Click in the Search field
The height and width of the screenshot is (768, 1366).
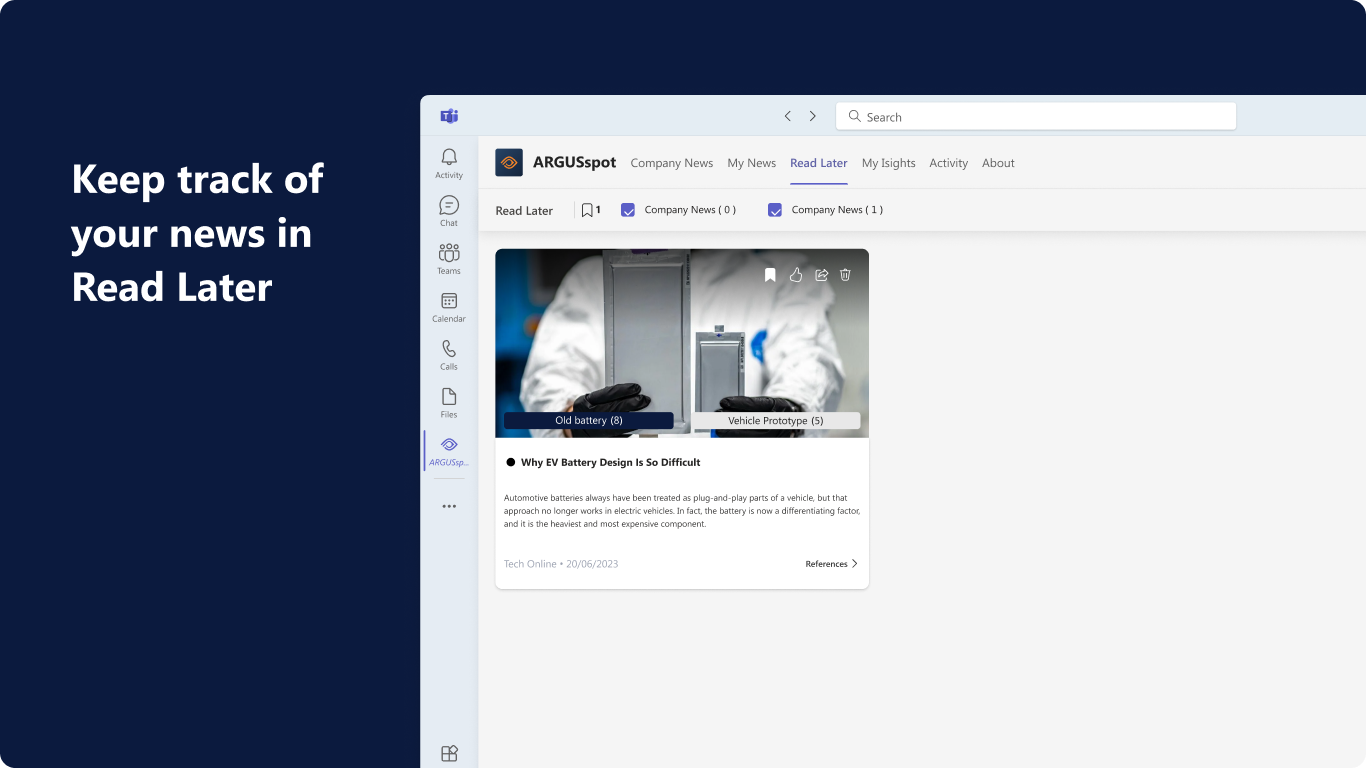(x=1036, y=116)
